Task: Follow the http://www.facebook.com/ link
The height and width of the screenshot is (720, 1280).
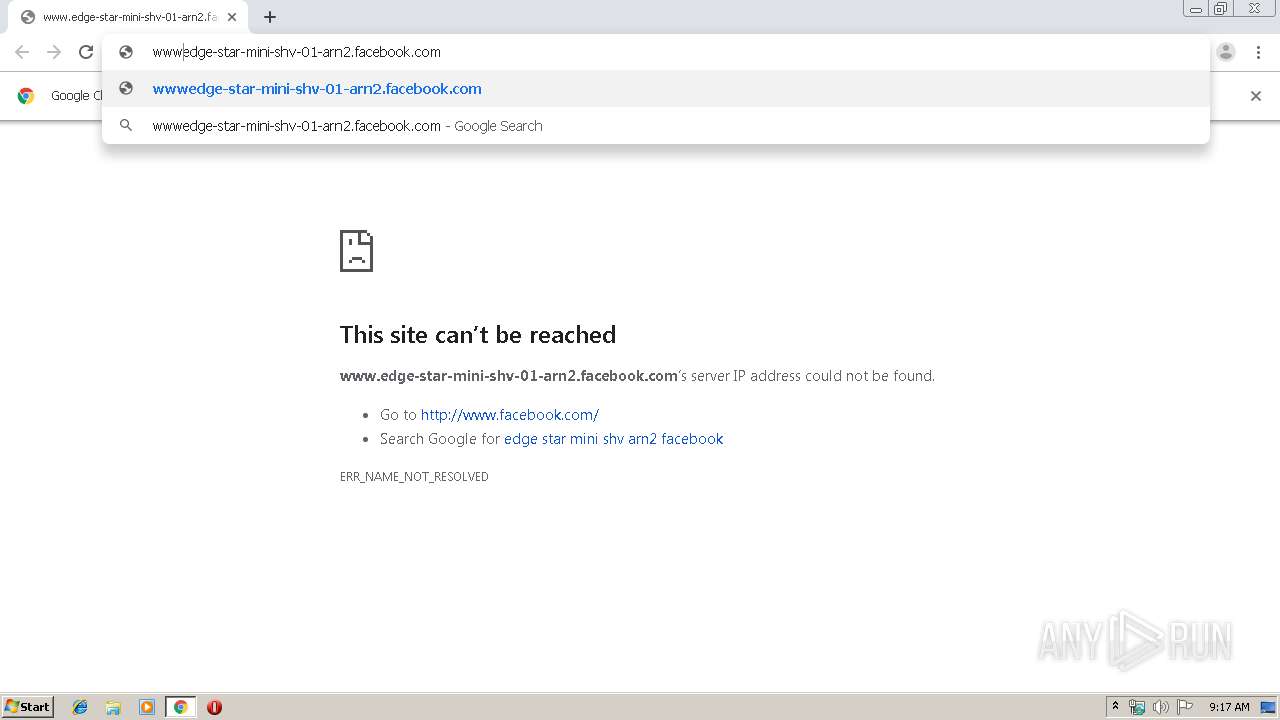Action: click(x=509, y=414)
